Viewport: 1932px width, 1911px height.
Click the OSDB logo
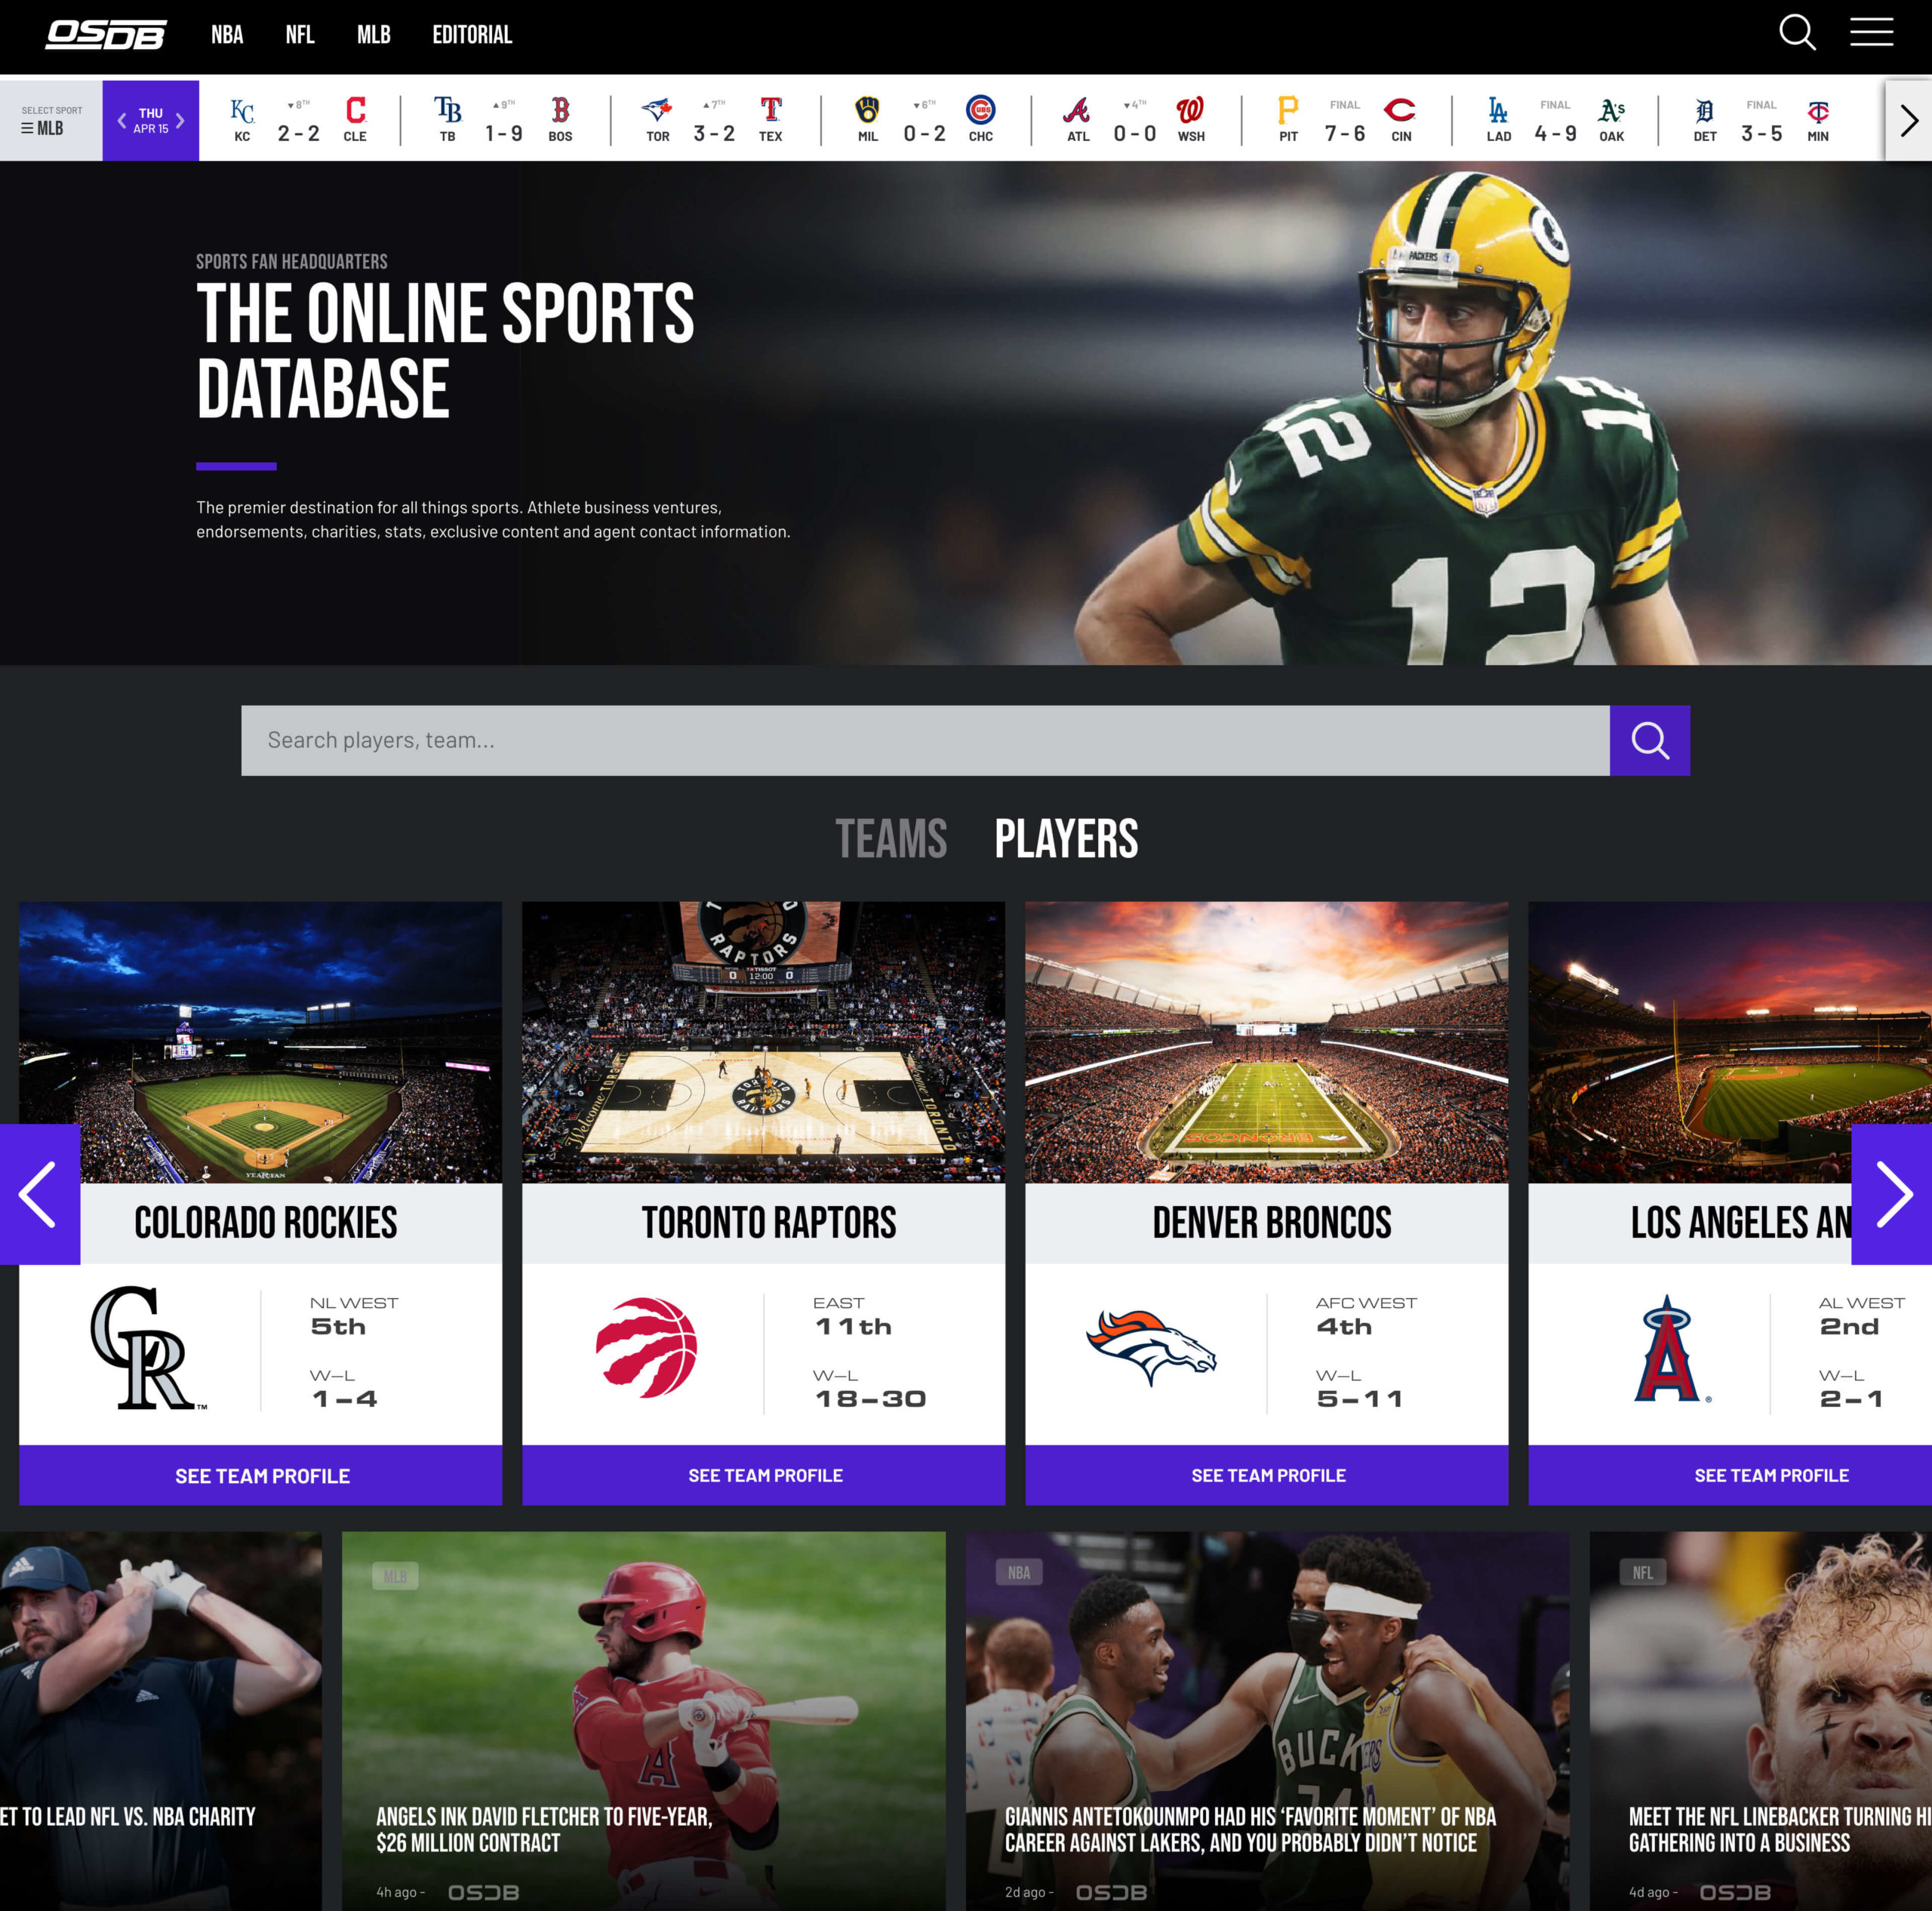[x=106, y=35]
